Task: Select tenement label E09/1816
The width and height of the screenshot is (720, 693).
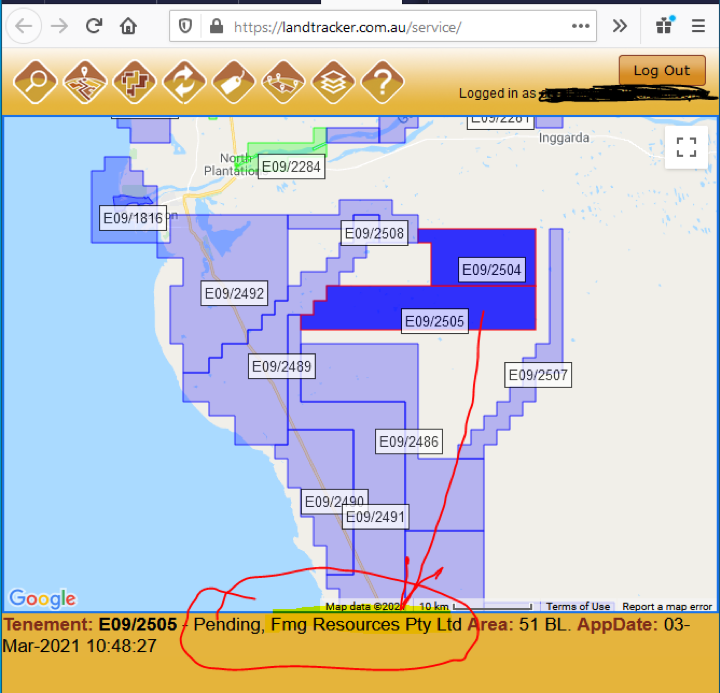Action: pos(133,218)
